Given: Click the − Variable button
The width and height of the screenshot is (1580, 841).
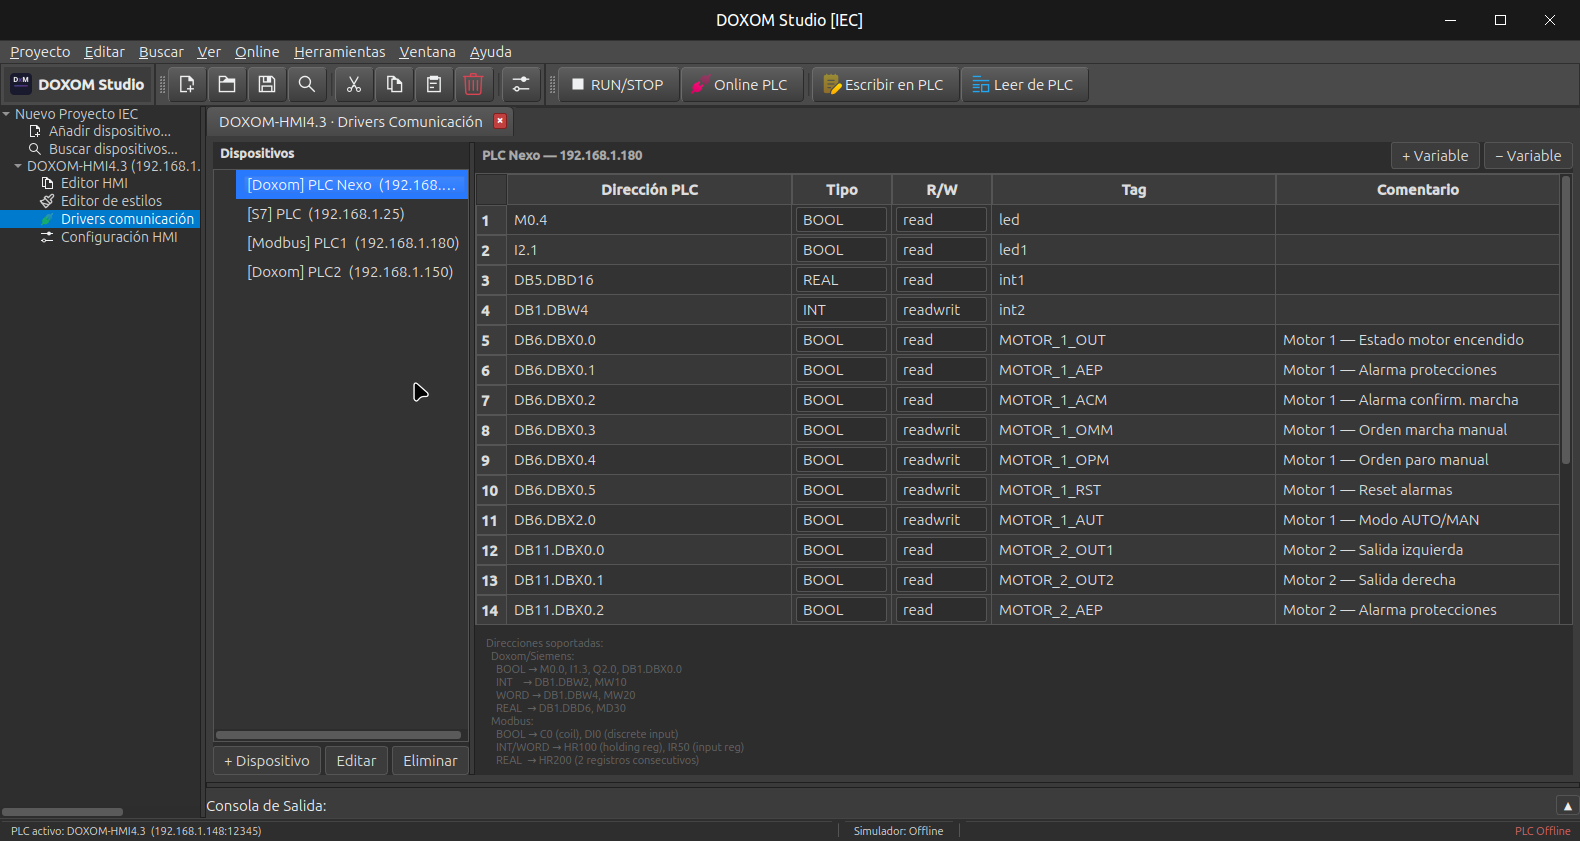Looking at the screenshot, I should 1528,156.
